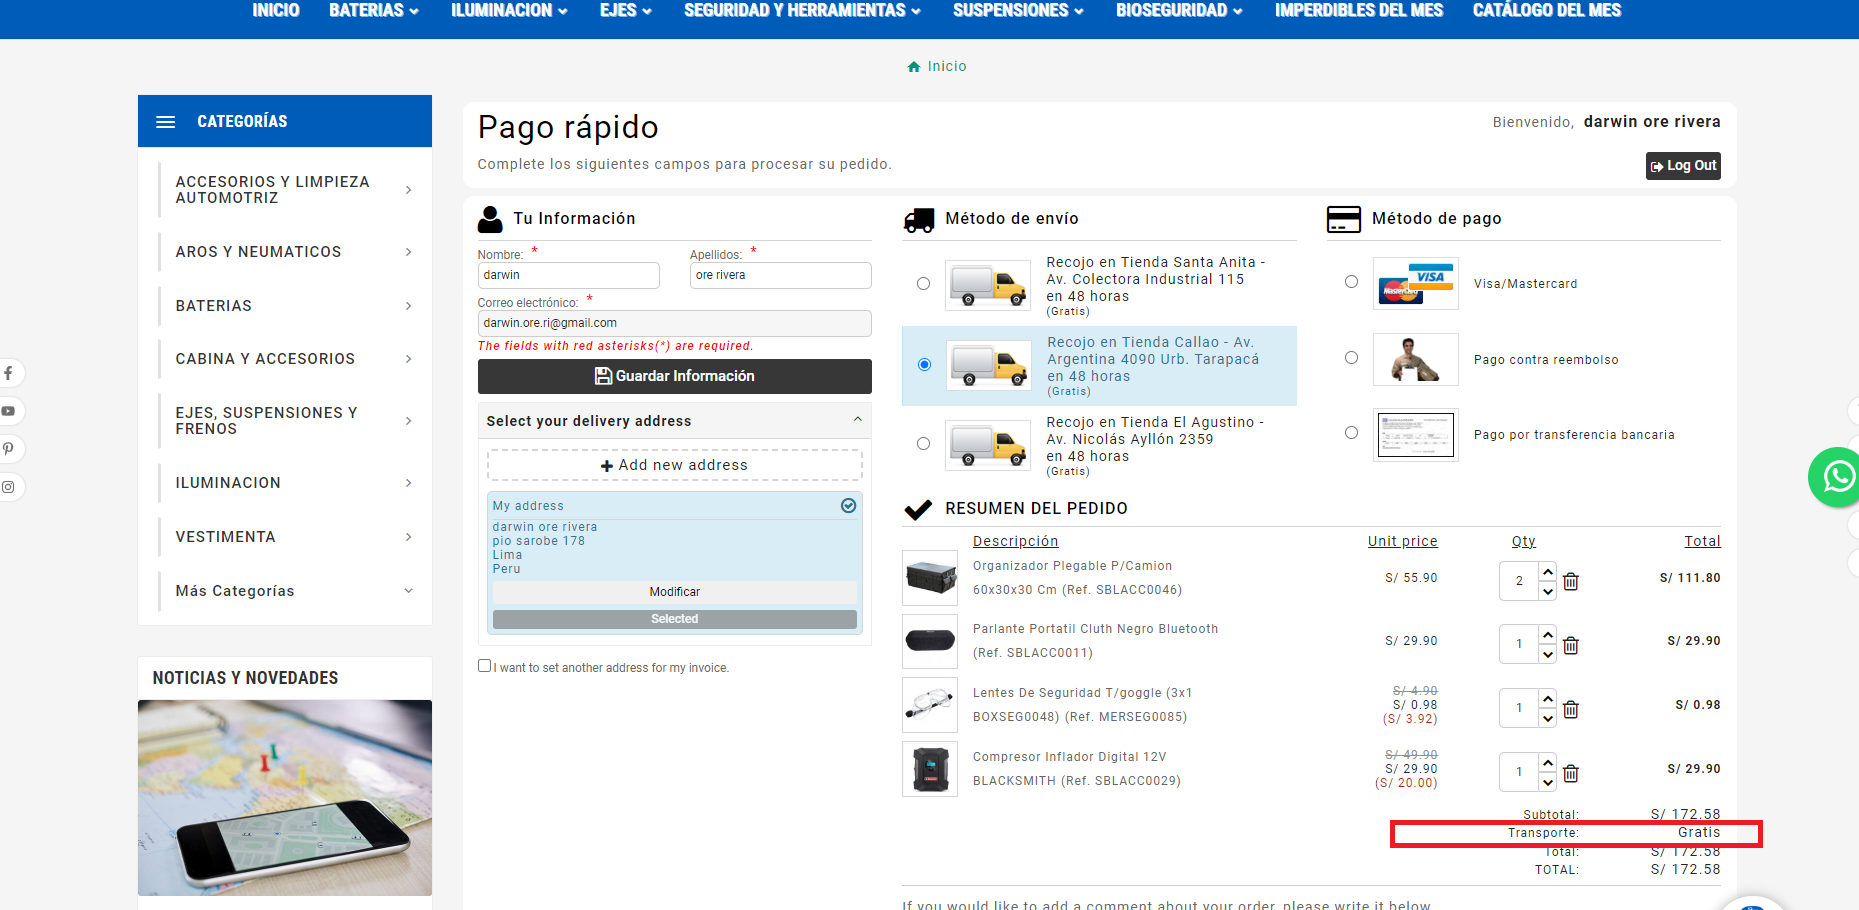Delete Compresor Inflador item with trash icon

(x=1571, y=773)
